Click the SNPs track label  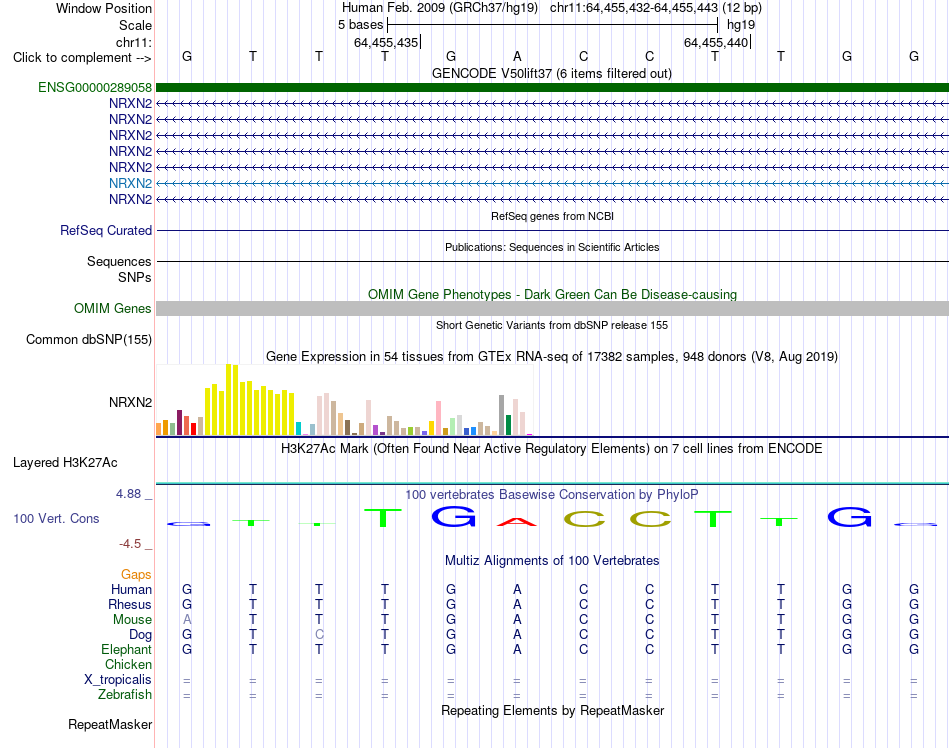(x=135, y=277)
